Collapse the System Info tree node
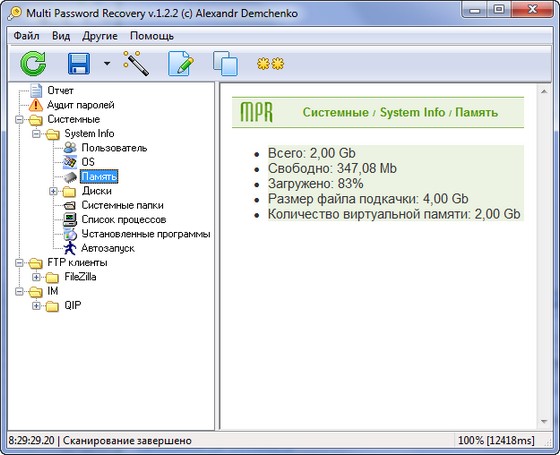Viewport: 560px width, 455px height. click(x=36, y=134)
